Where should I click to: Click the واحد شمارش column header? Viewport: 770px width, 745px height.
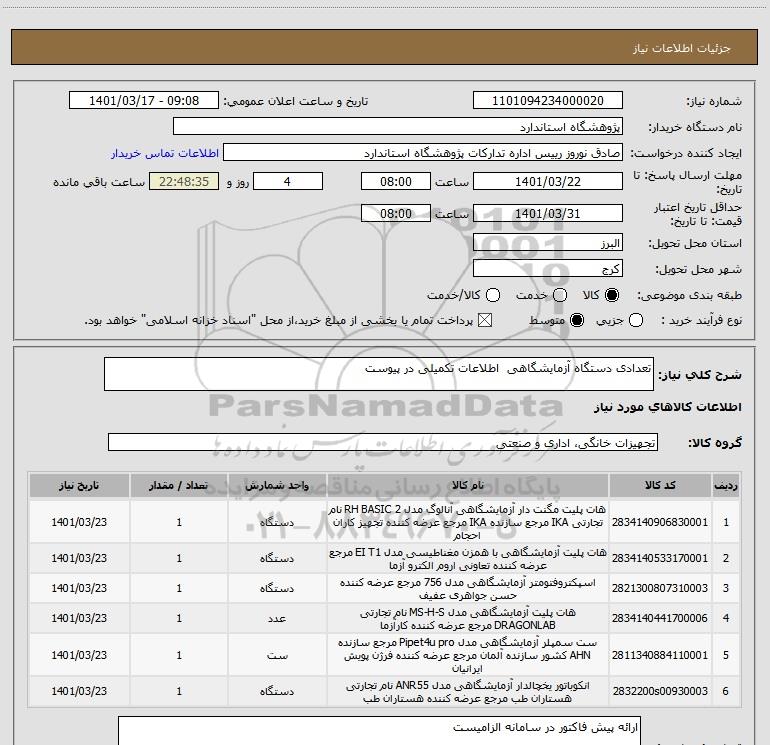click(277, 486)
